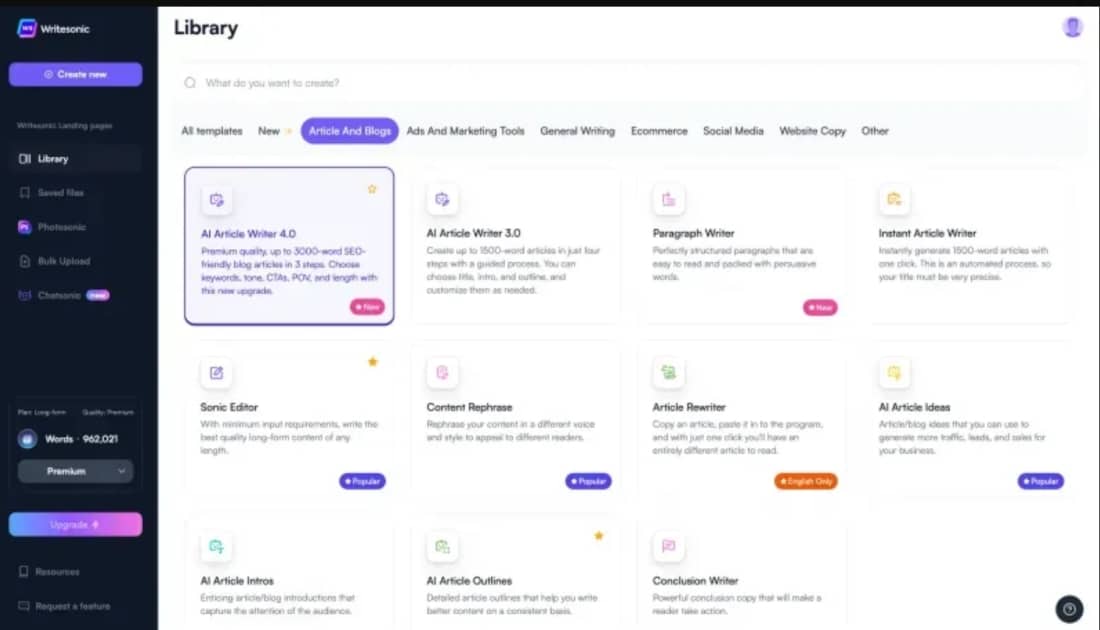Viewport: 1100px width, 630px height.
Task: Click the Request a feature icon
Action: point(24,605)
